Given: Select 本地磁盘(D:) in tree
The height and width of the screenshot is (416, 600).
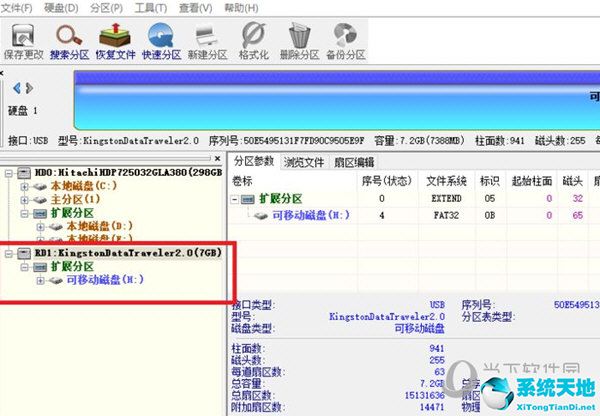Looking at the screenshot, I should [99, 226].
